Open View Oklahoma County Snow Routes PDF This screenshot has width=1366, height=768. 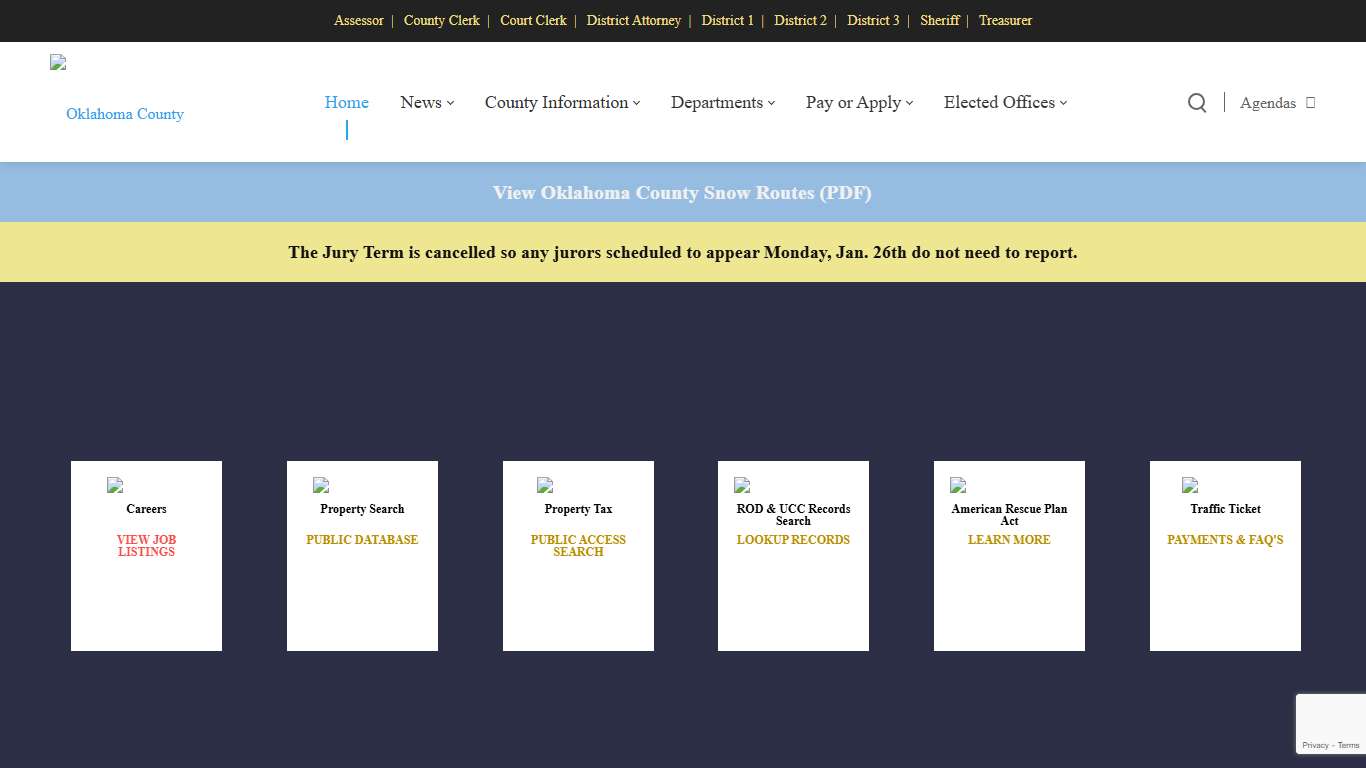682,192
